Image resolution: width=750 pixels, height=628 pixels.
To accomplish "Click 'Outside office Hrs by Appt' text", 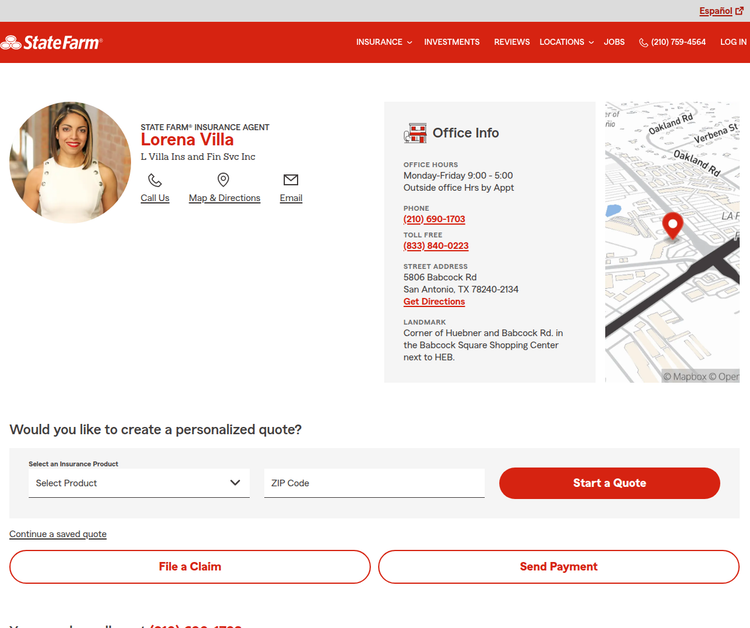I will tap(459, 188).
